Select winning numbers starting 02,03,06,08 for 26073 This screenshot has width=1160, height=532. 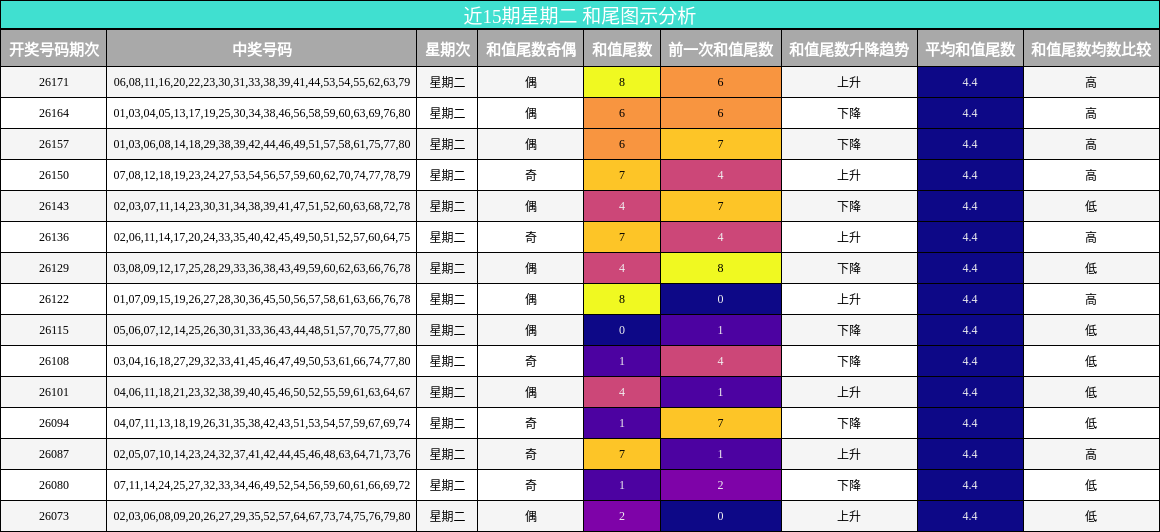click(x=262, y=516)
